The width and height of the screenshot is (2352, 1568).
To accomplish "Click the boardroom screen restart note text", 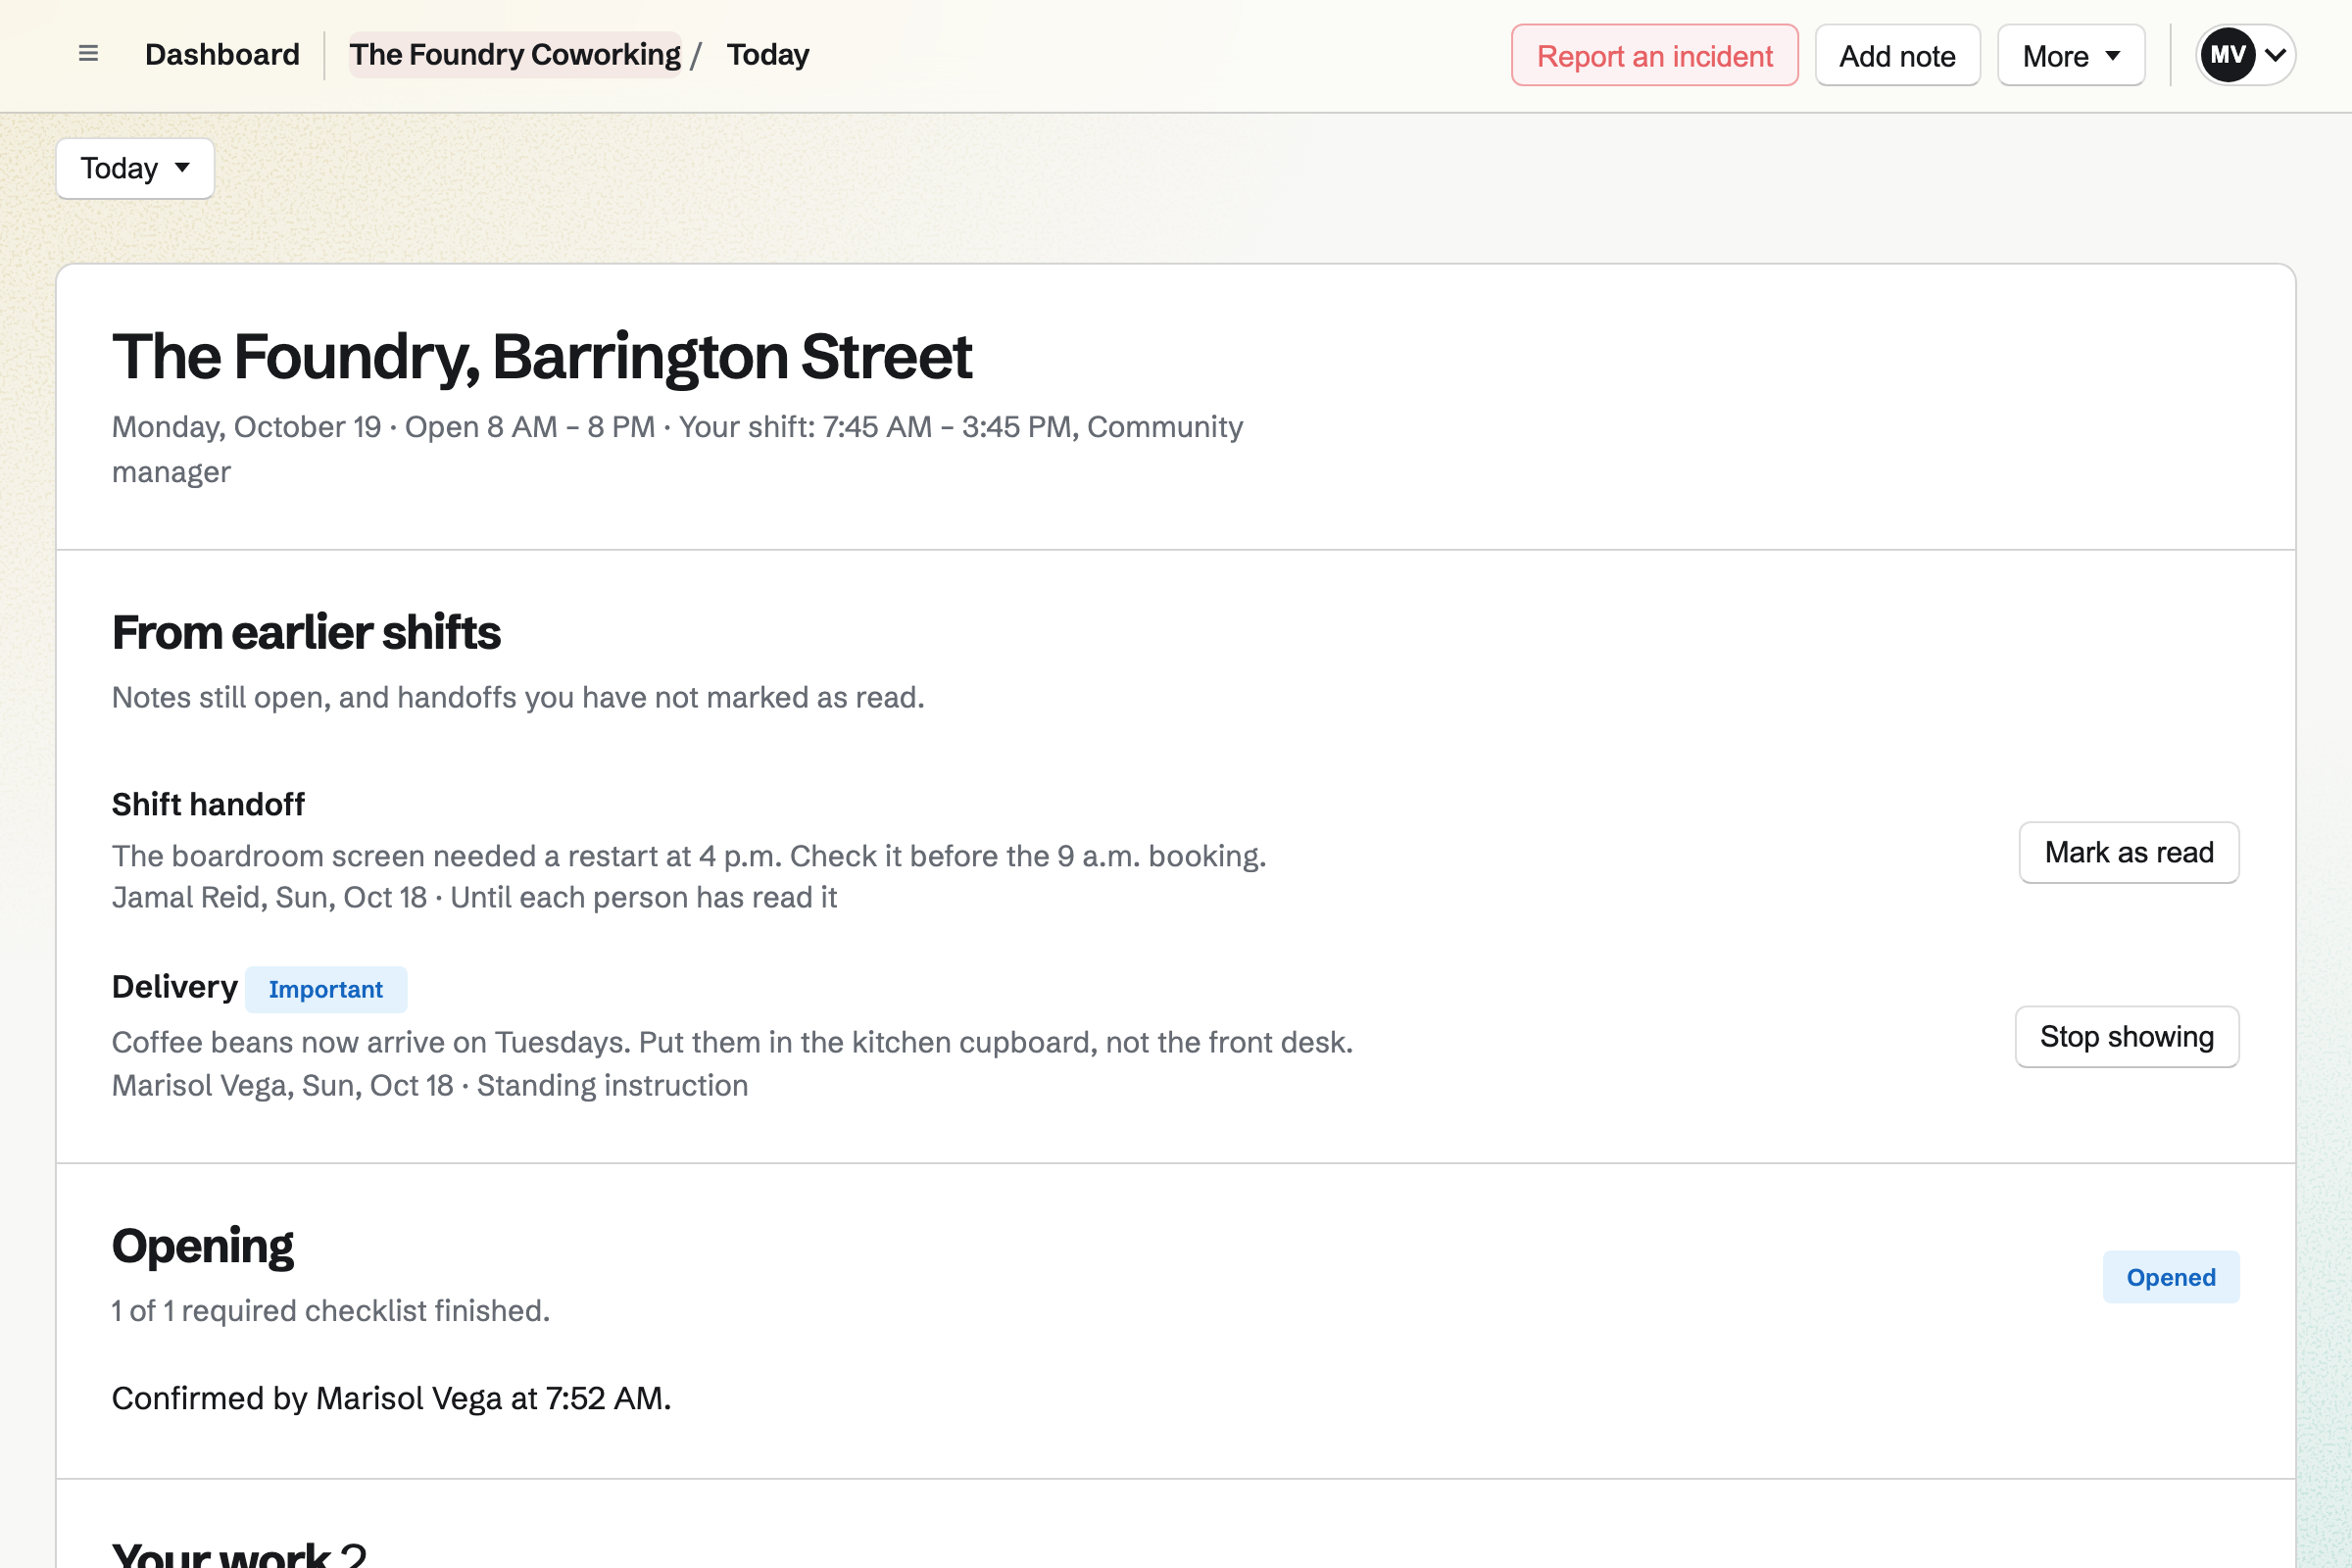I will click(689, 856).
